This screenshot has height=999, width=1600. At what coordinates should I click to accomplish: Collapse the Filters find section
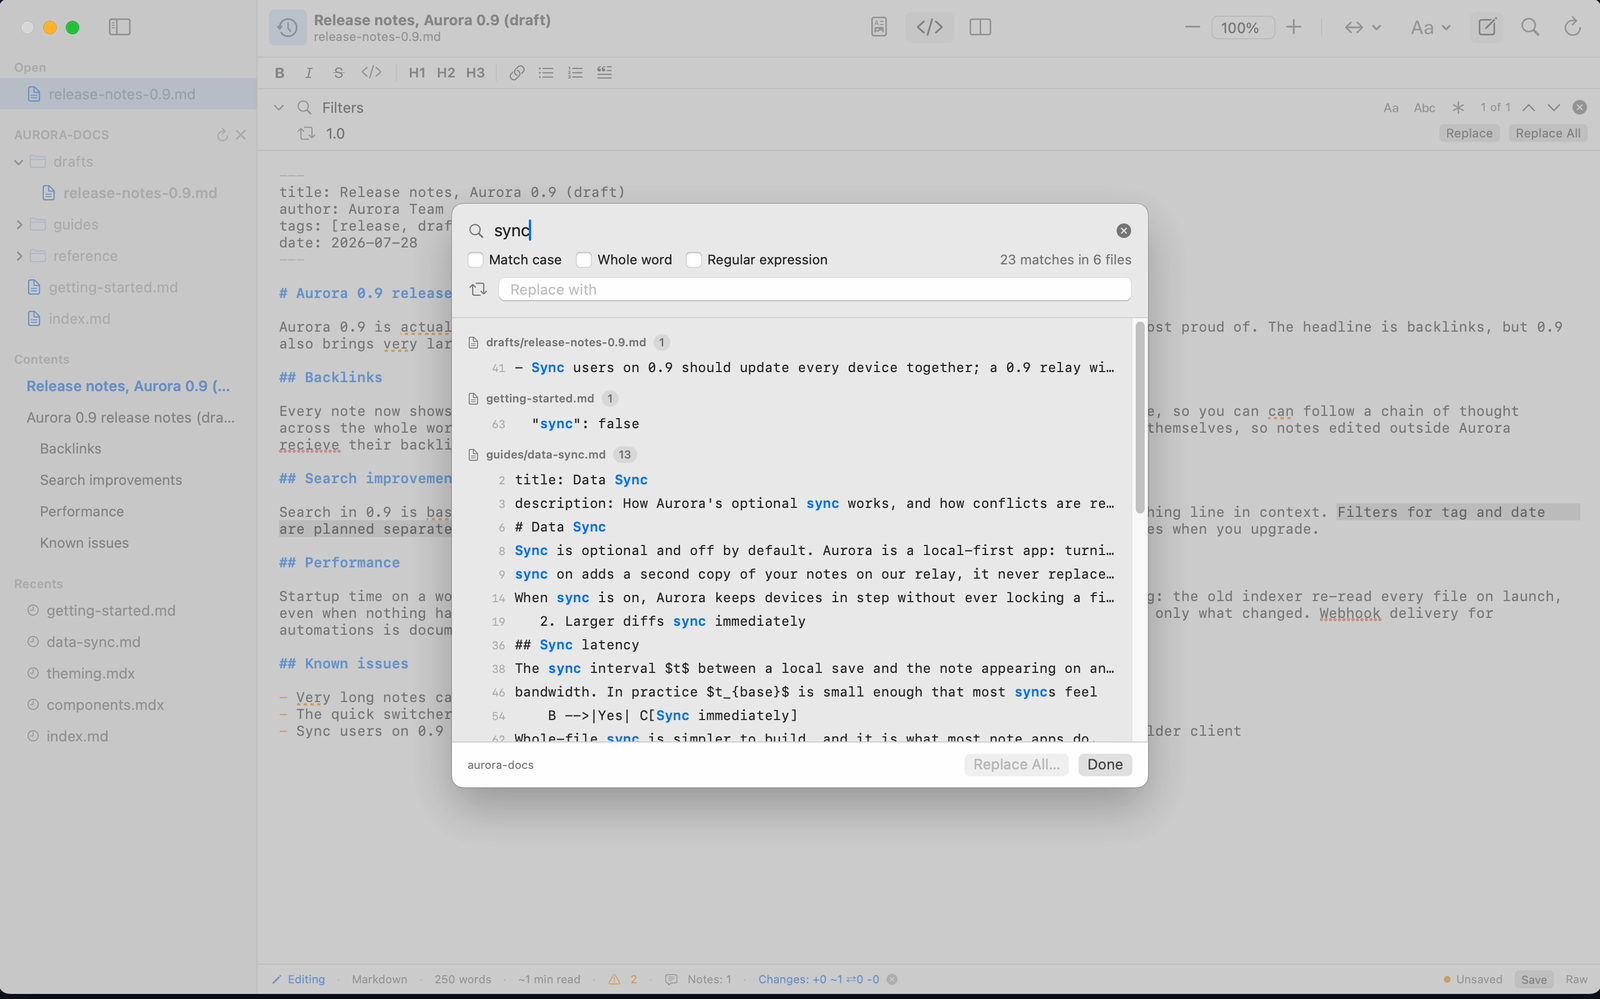279,108
